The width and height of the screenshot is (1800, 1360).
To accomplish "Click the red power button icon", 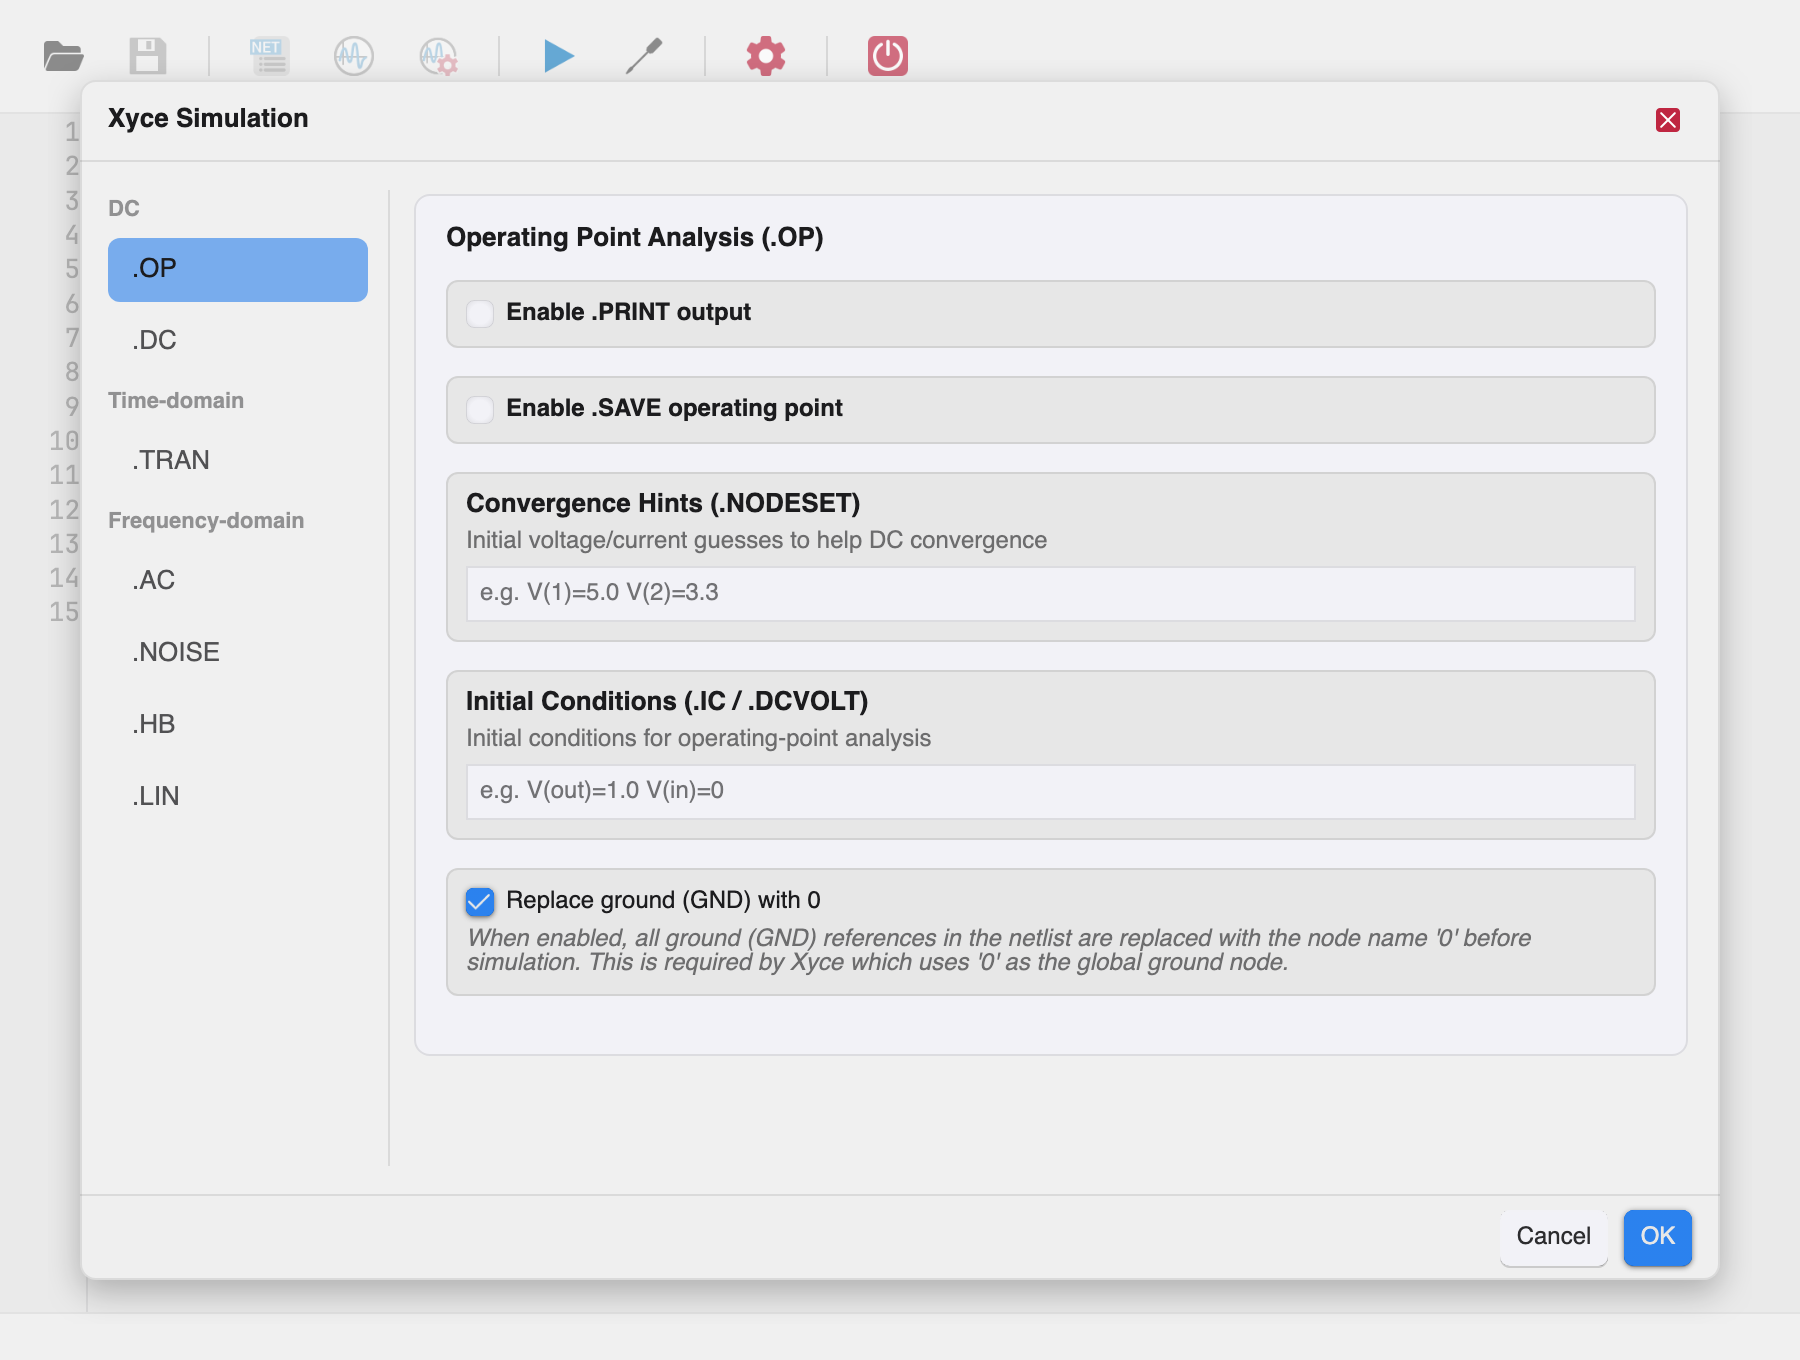I will click(888, 56).
